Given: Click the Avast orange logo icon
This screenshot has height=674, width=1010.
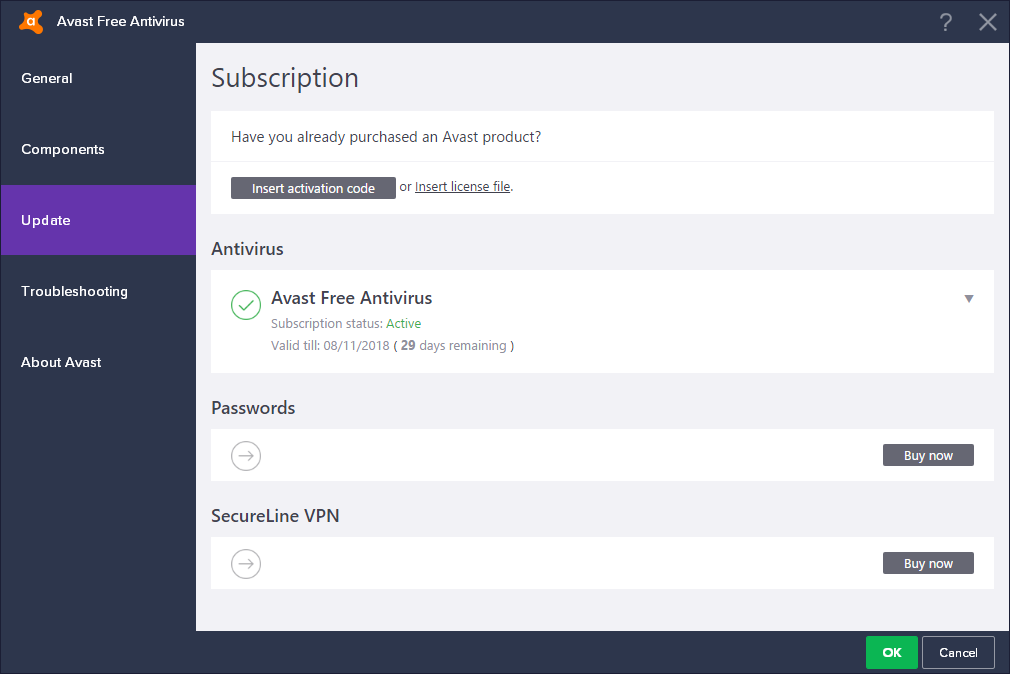Looking at the screenshot, I should point(31,21).
